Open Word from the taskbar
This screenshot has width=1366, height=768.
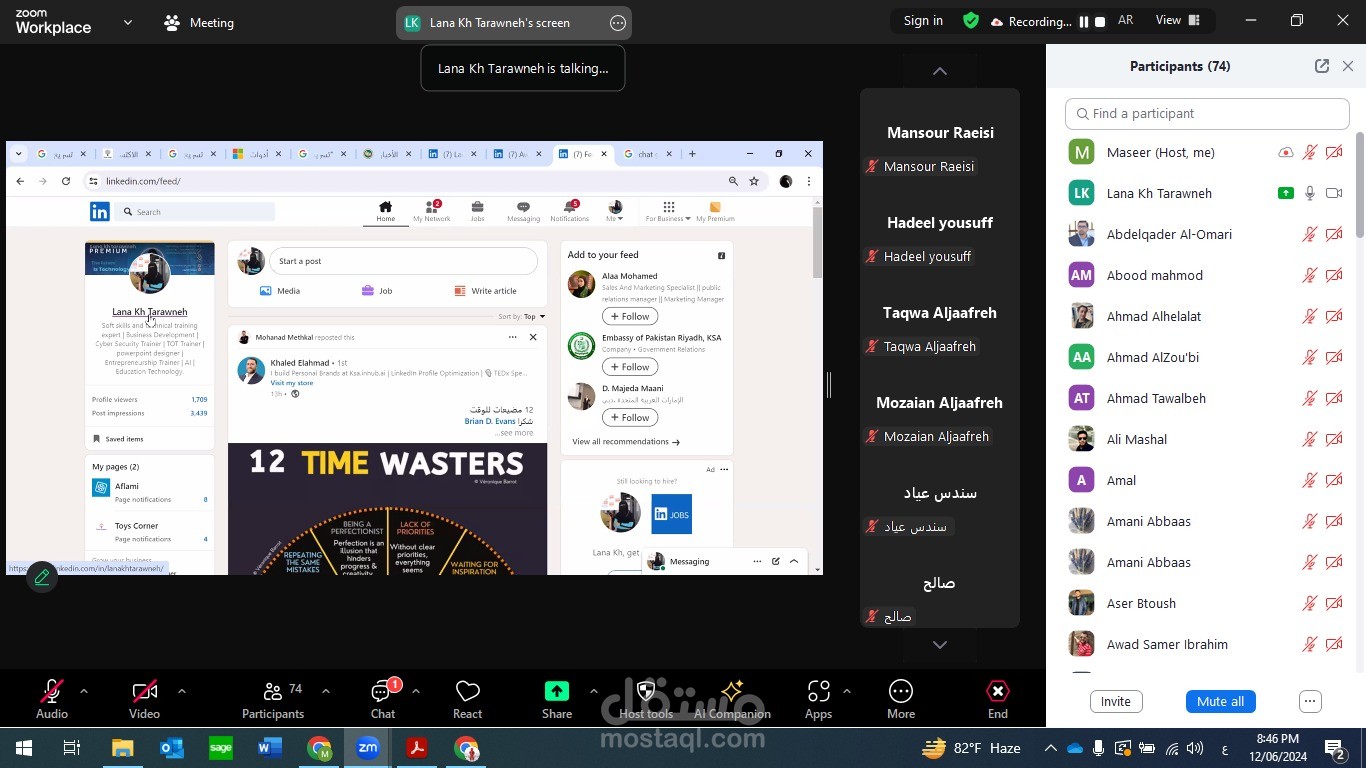[x=270, y=748]
